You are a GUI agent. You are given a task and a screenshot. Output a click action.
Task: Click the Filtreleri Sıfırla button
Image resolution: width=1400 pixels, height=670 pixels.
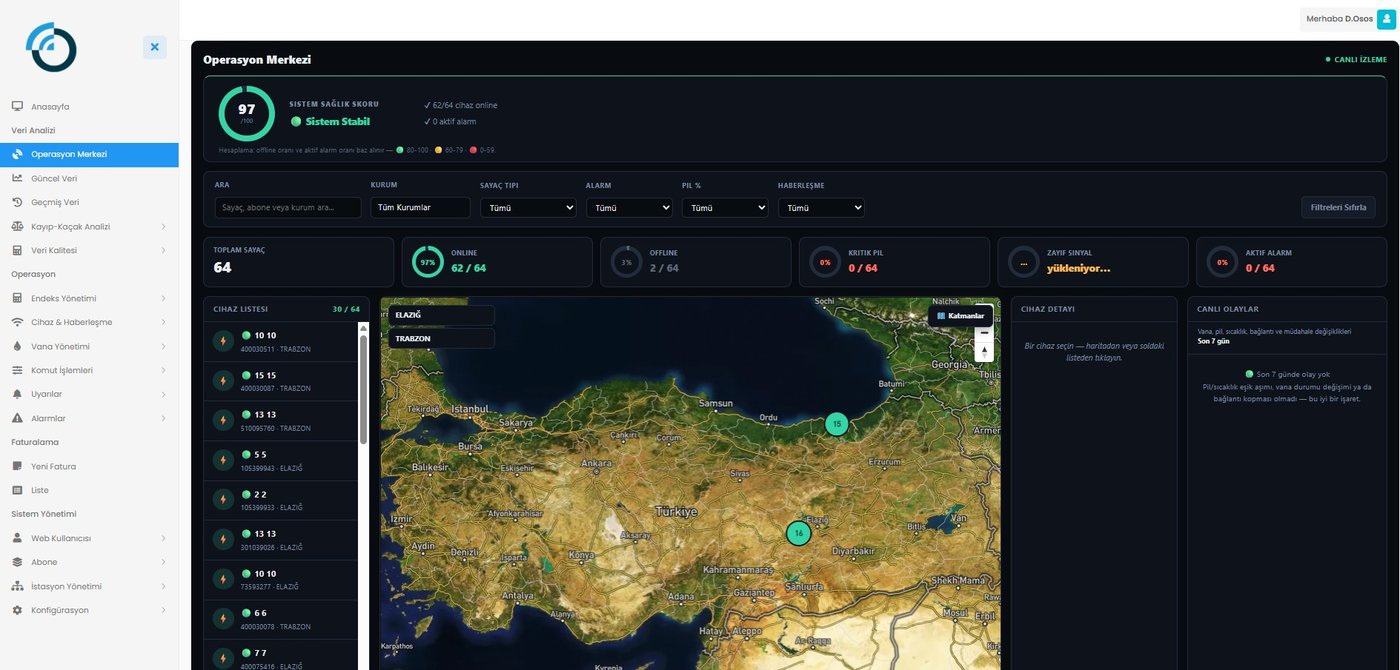1338,207
